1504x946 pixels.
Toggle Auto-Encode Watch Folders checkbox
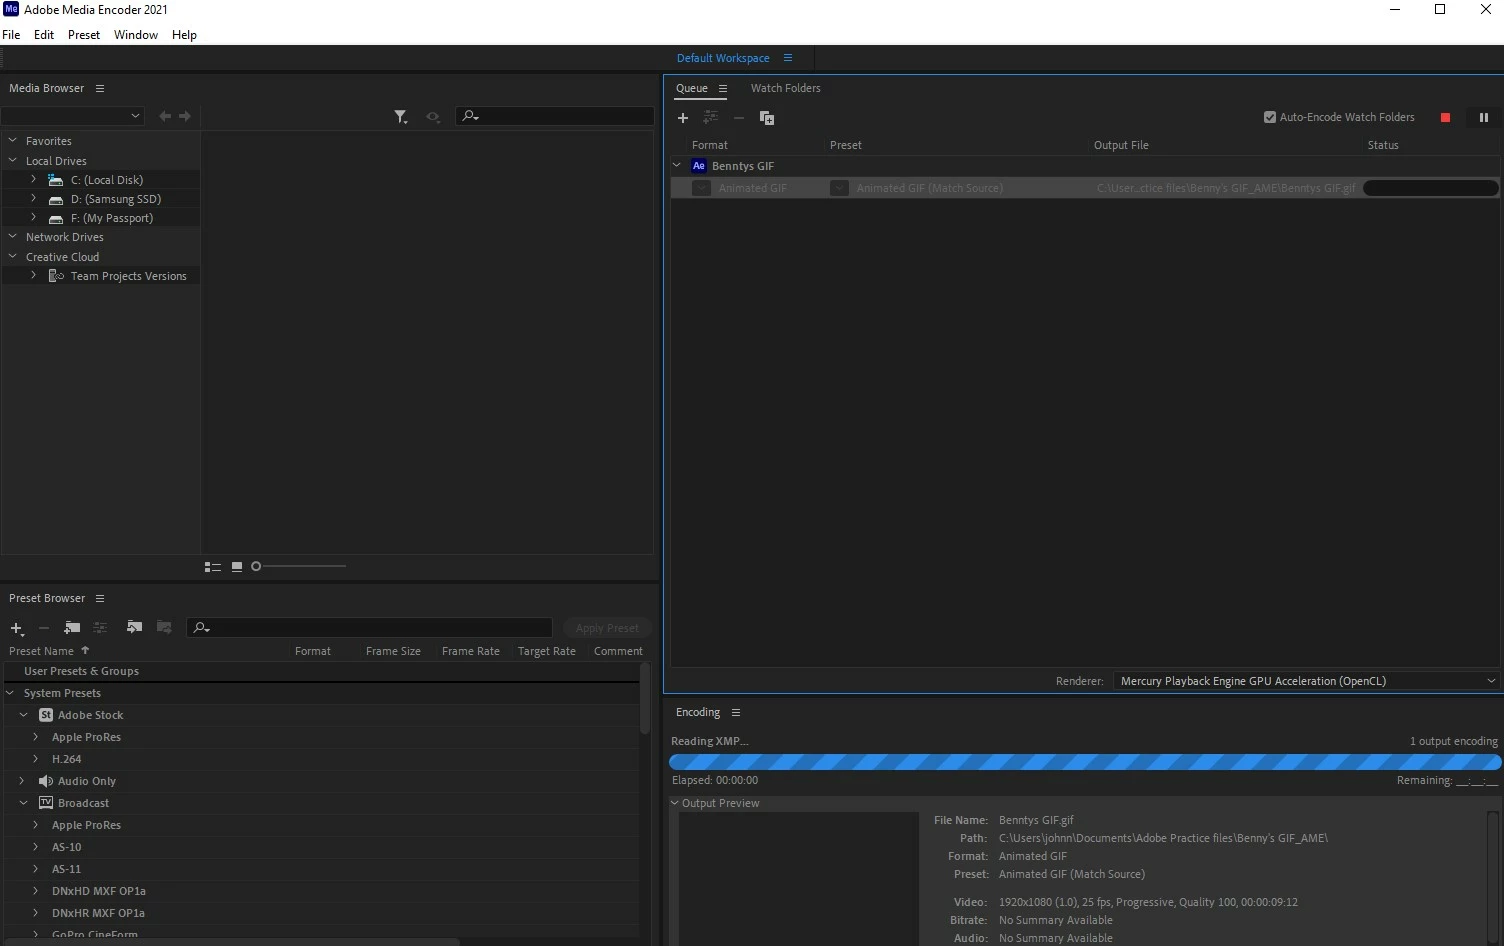tap(1270, 117)
